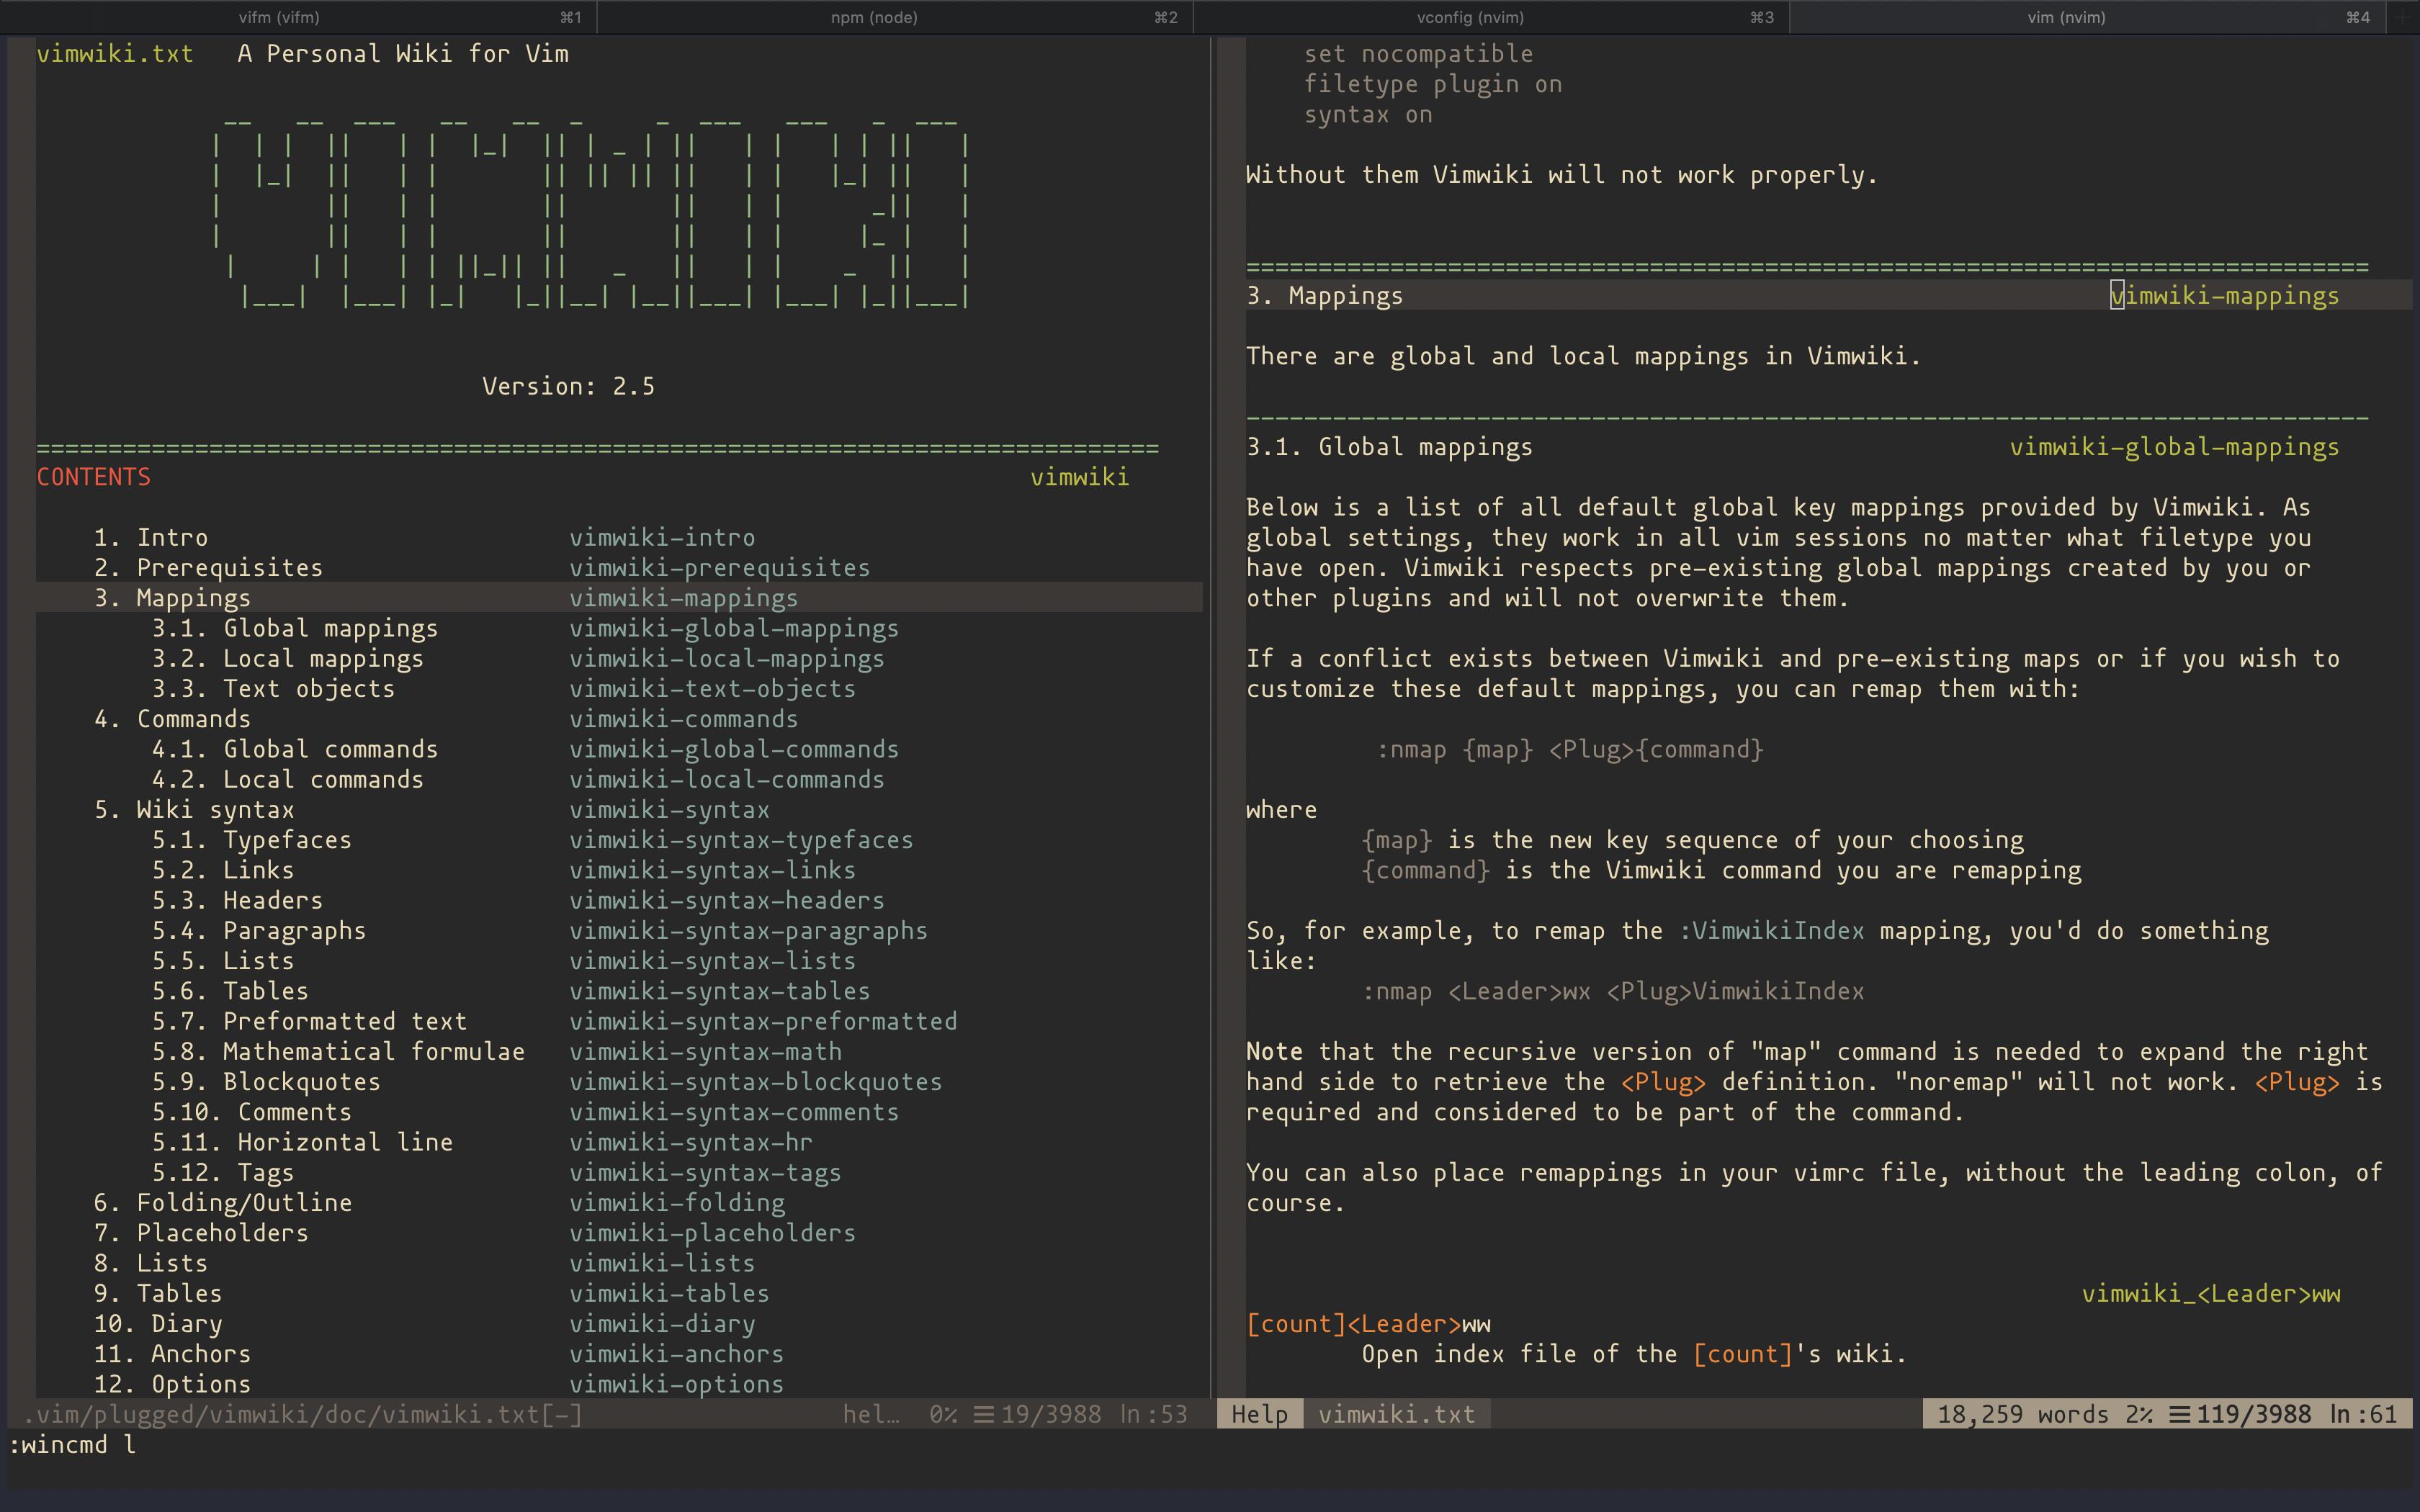Switch to the vifm (vifm) tab
The width and height of the screenshot is (2420, 1512).
(279, 17)
